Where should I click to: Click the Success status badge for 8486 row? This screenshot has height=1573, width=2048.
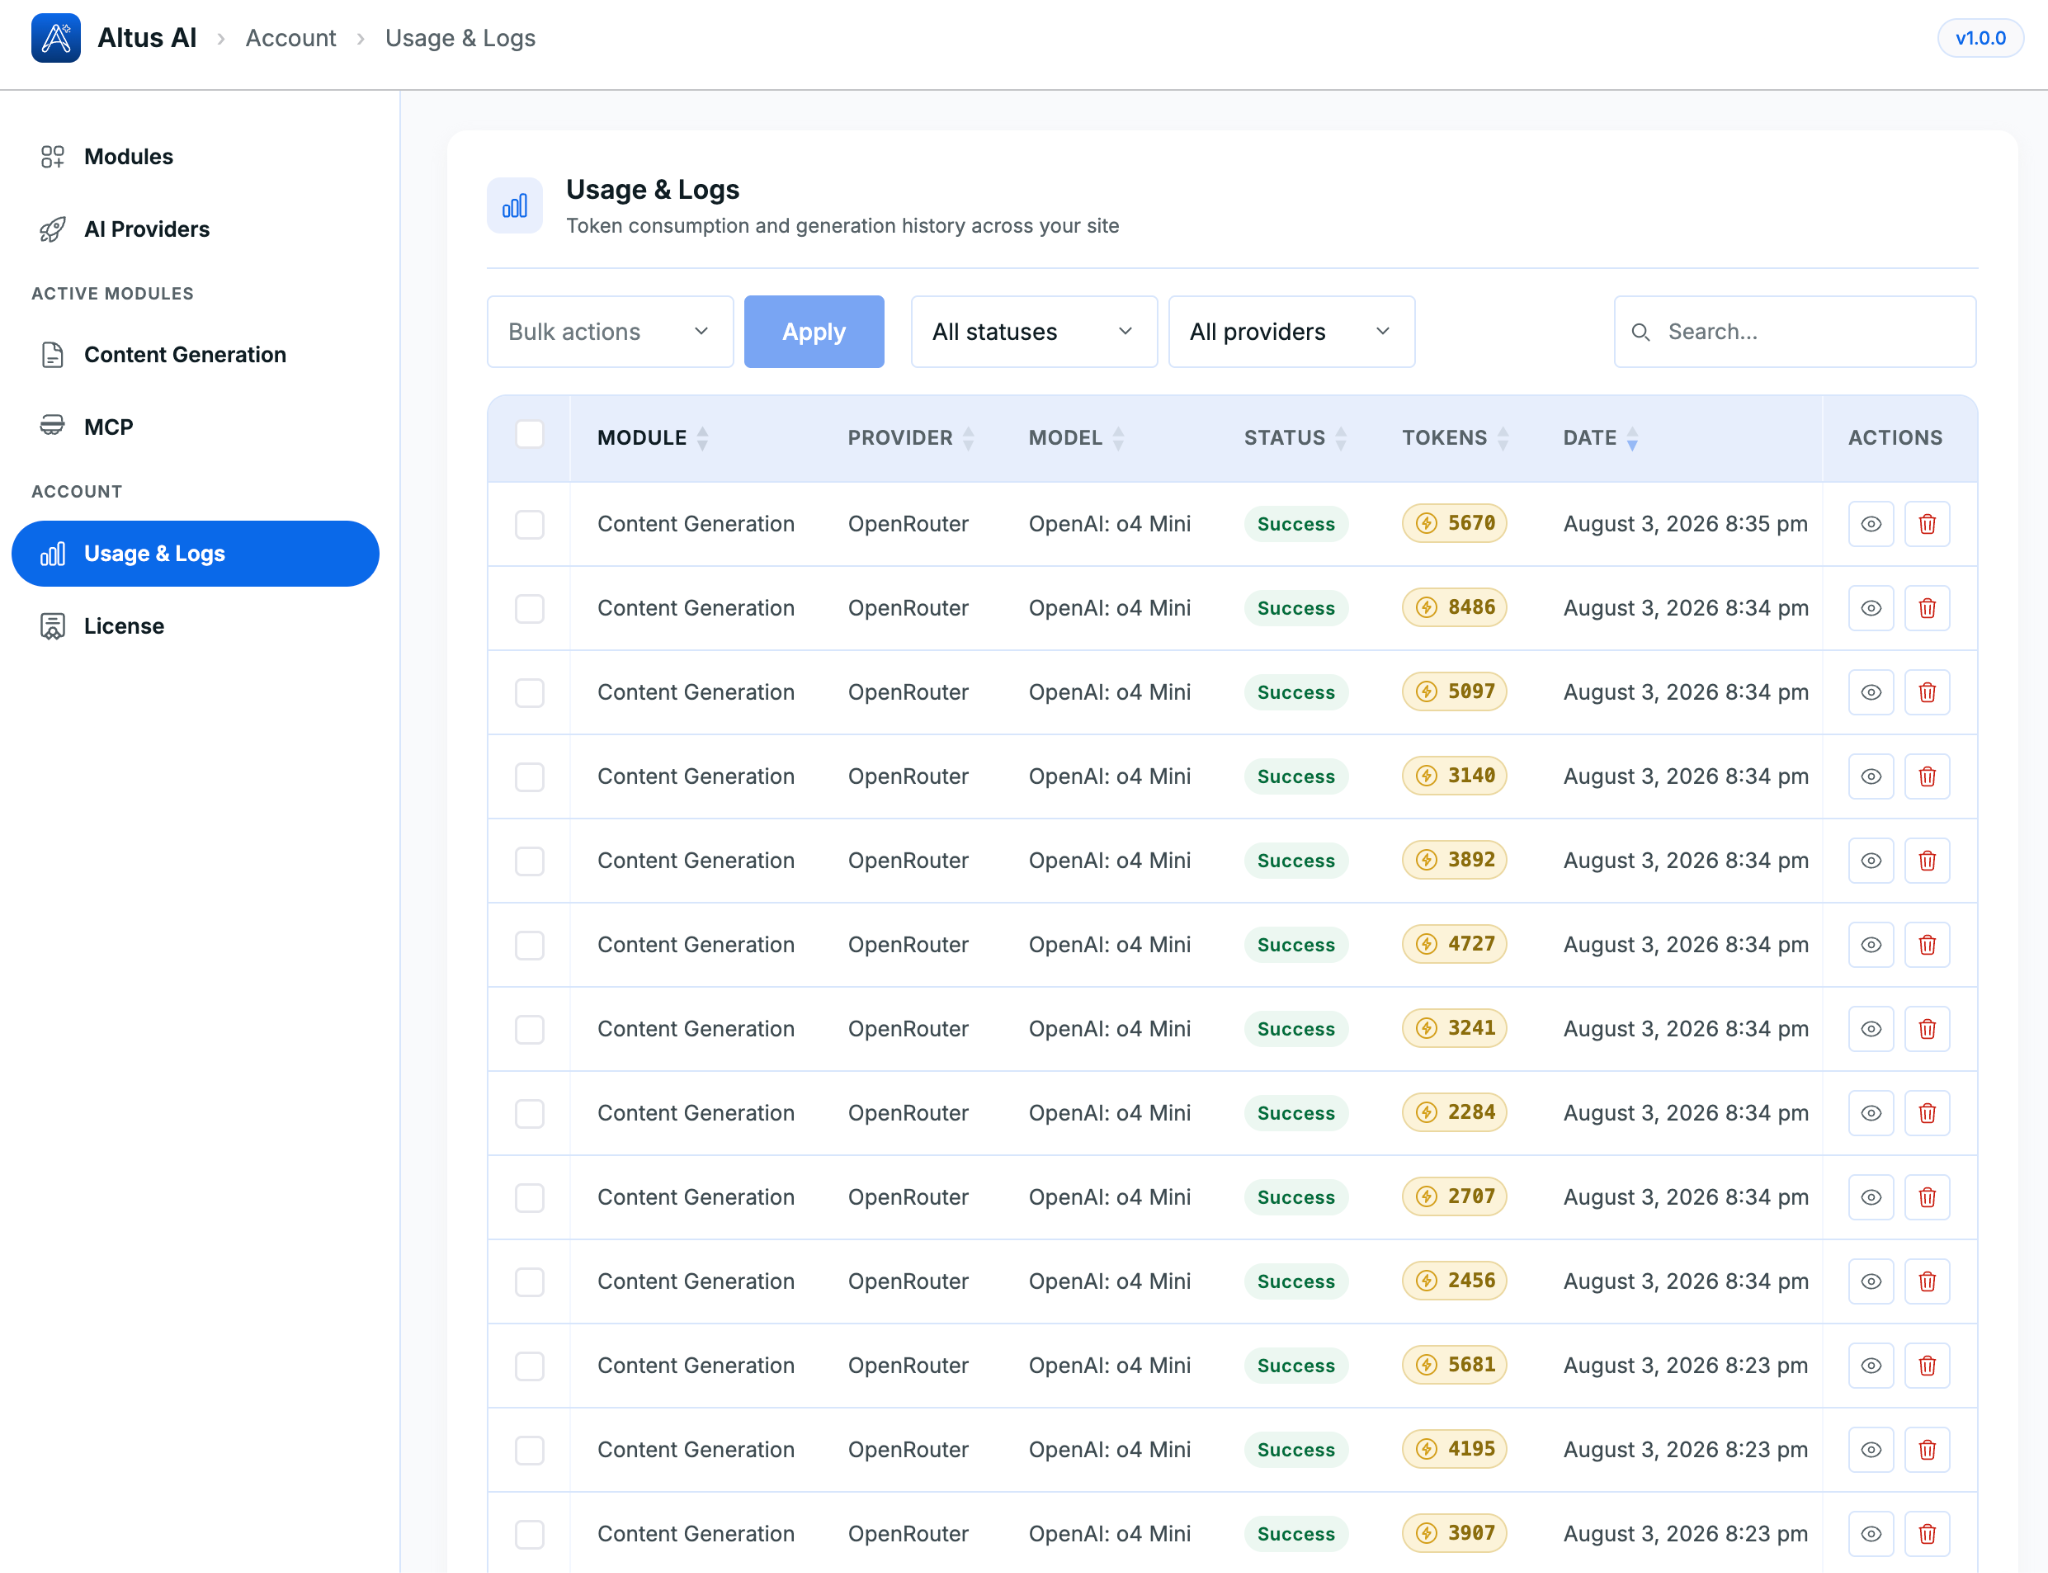coord(1296,608)
